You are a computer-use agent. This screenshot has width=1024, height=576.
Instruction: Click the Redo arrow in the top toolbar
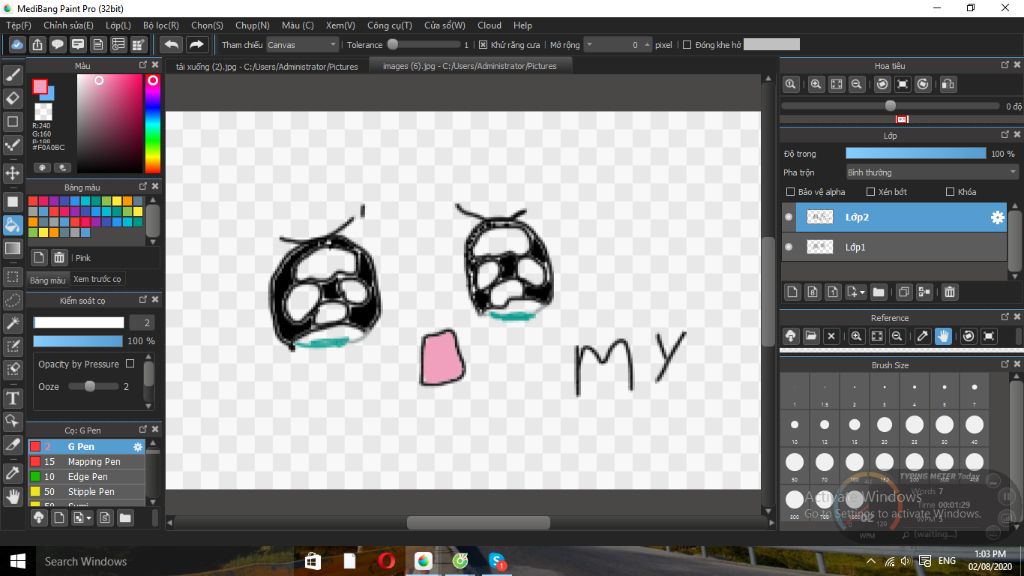pos(196,44)
